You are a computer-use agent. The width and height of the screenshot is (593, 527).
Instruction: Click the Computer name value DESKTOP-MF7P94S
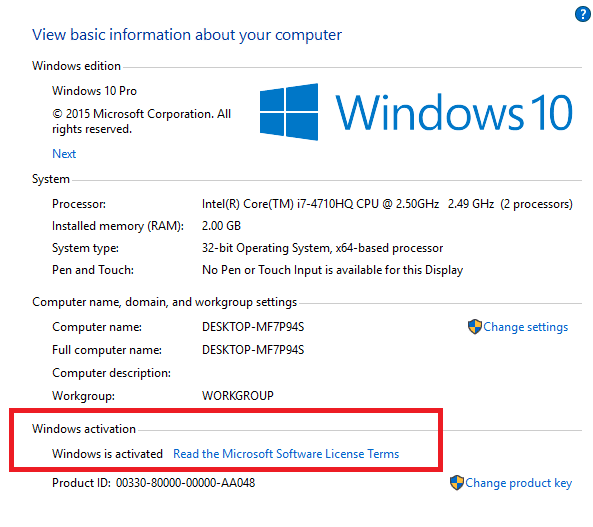pyautogui.click(x=253, y=327)
